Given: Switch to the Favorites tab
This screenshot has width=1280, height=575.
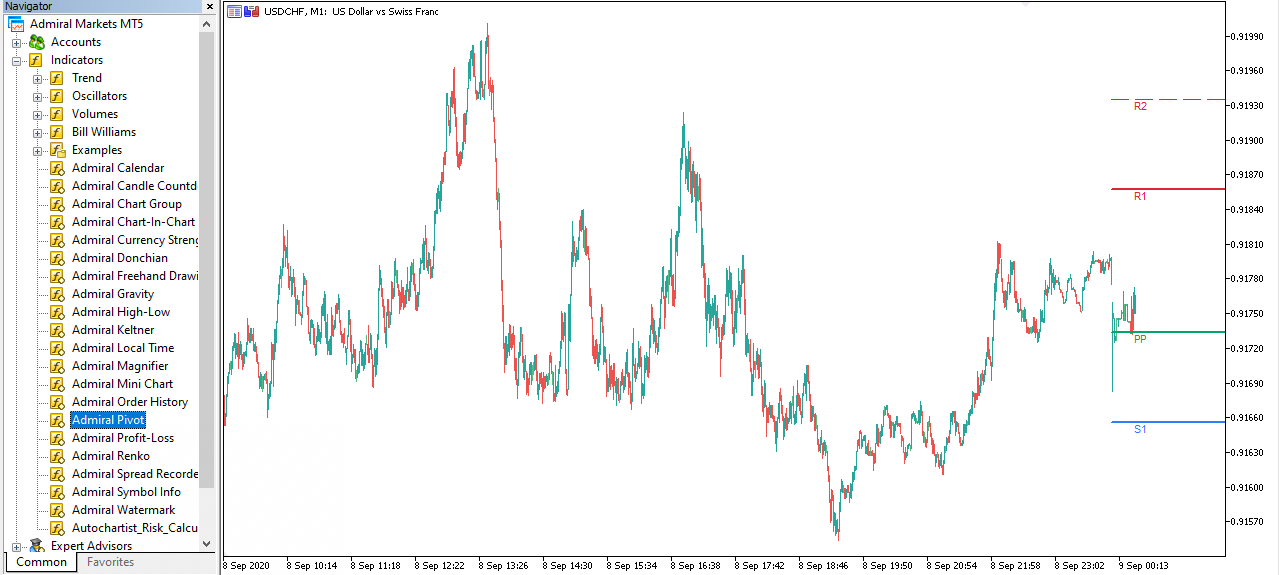Looking at the screenshot, I should [x=110, y=562].
